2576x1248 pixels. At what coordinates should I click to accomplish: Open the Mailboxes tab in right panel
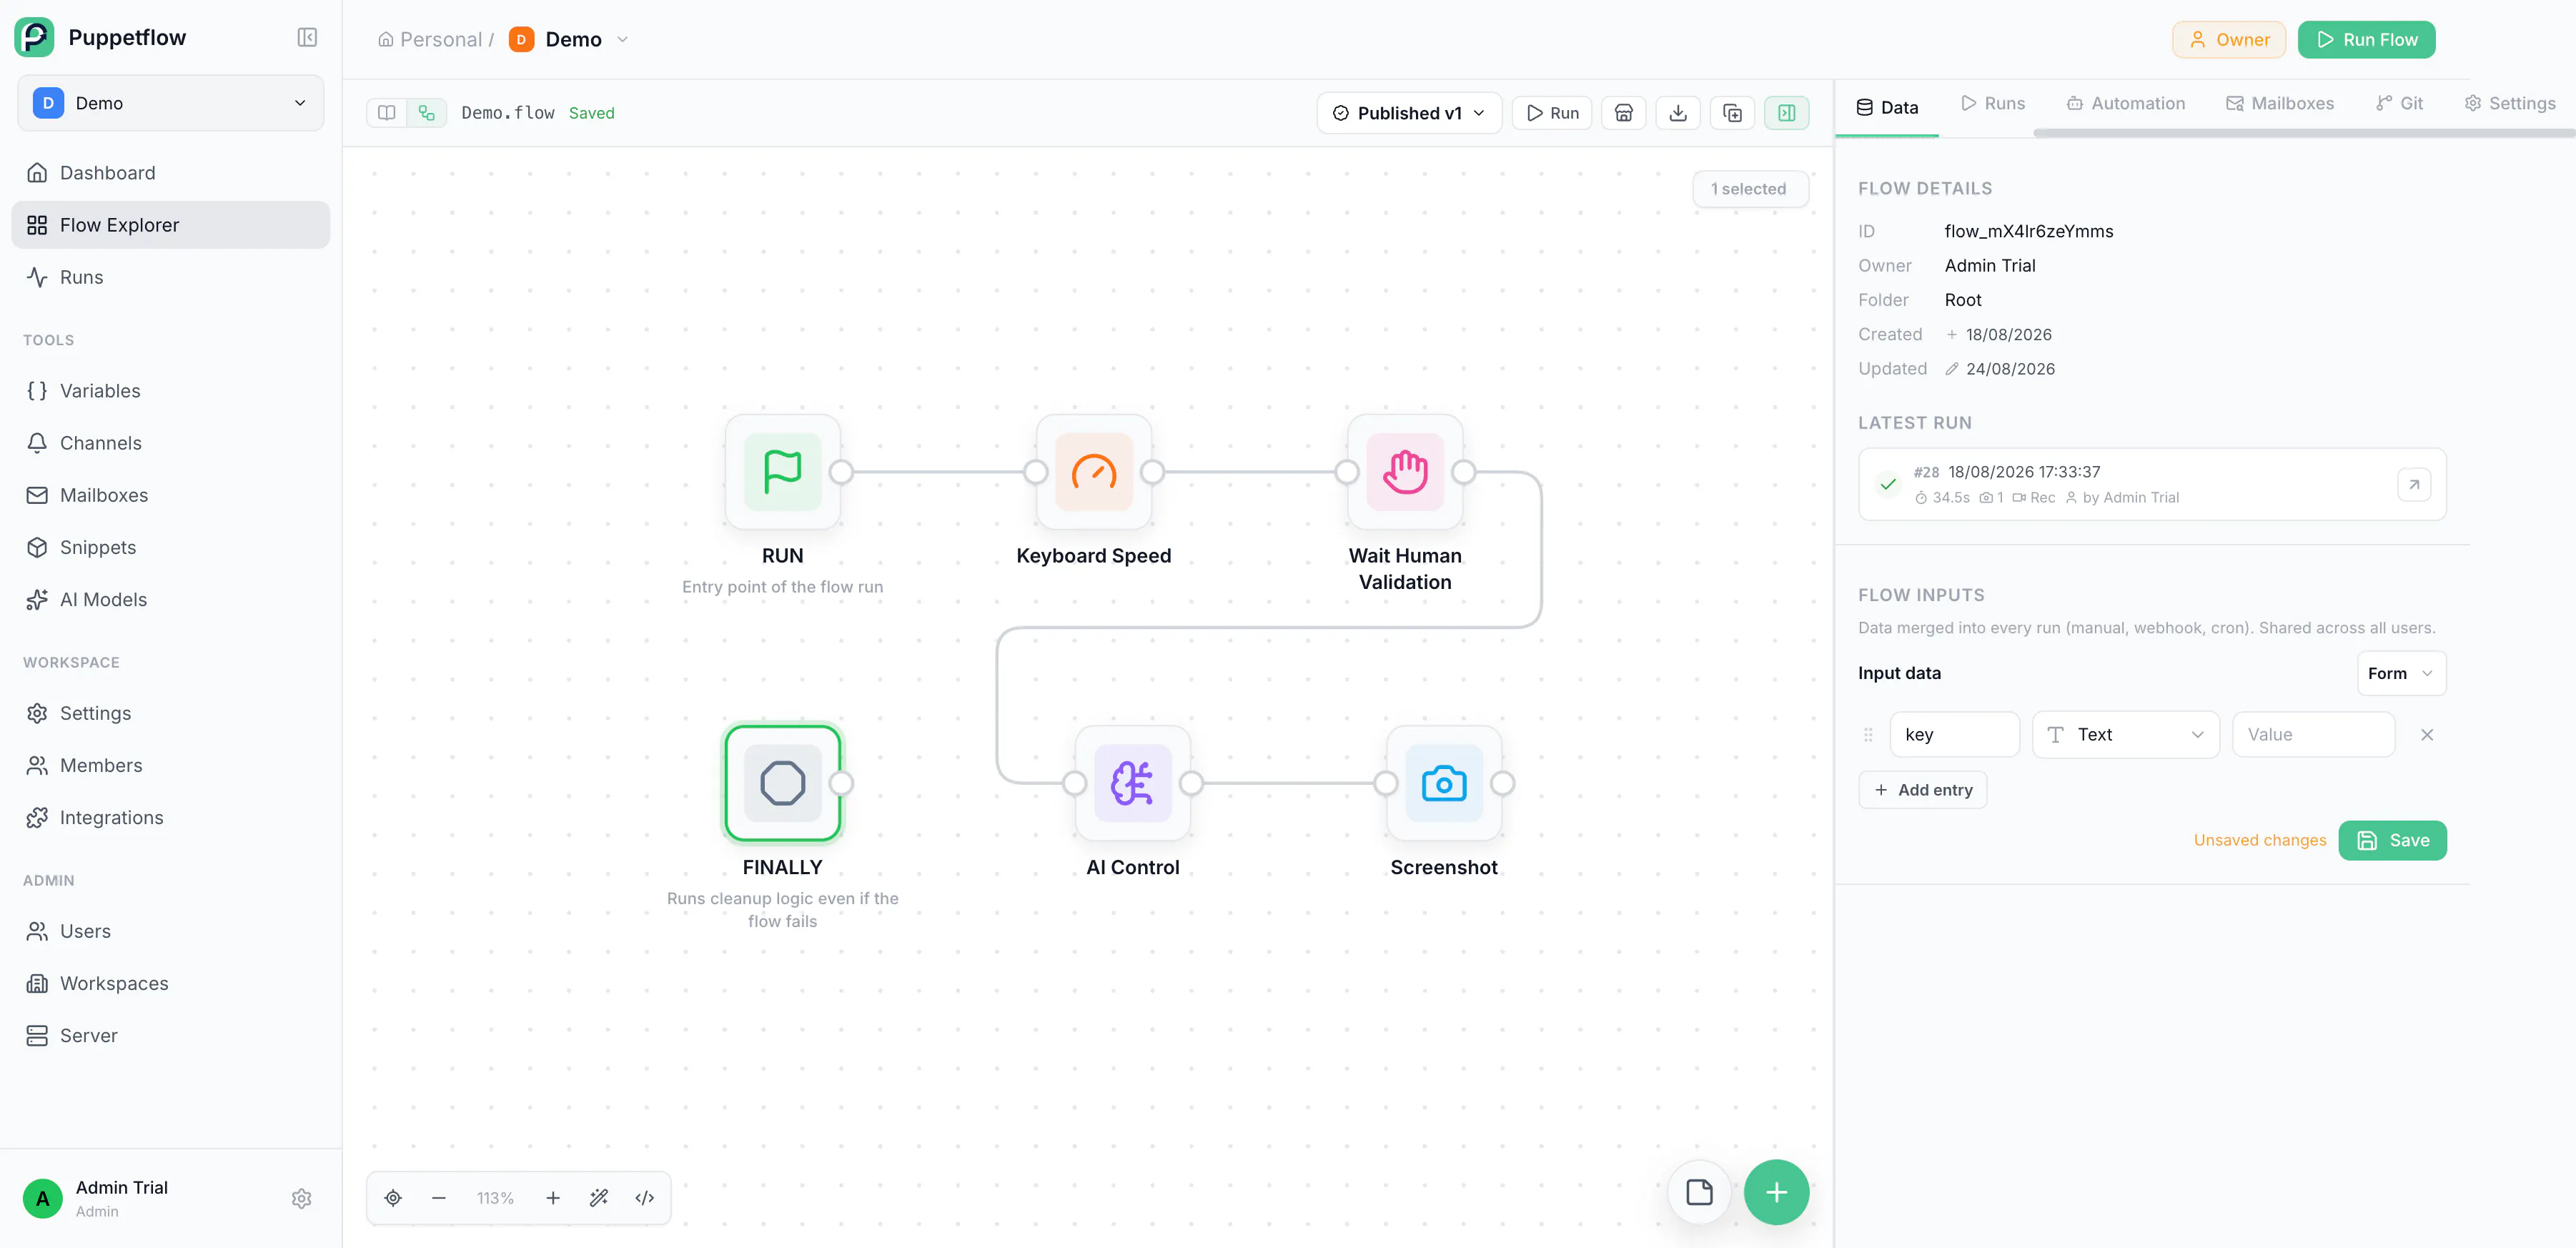2279,103
